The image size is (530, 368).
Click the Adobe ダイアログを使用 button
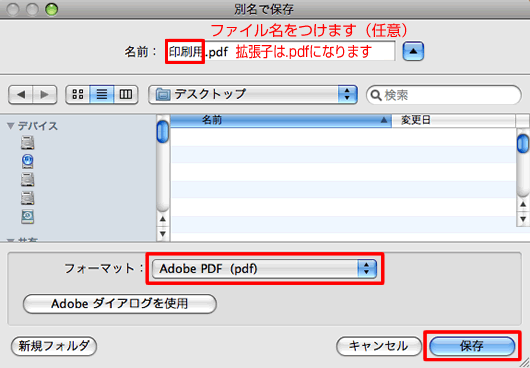[x=120, y=303]
